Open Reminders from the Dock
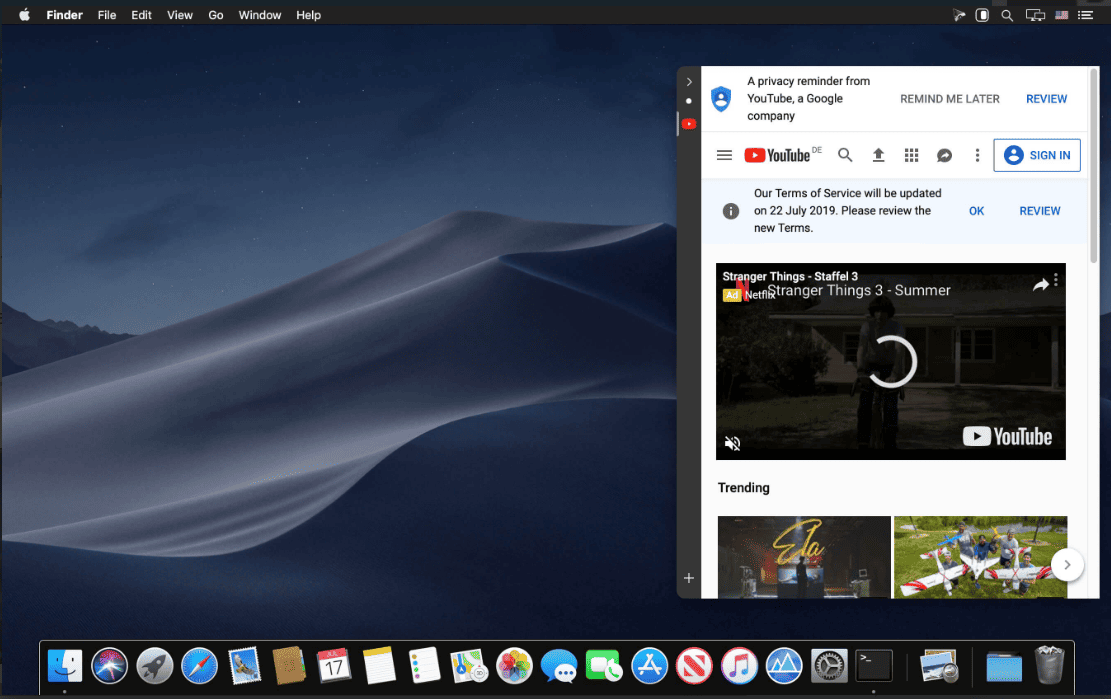 pyautogui.click(x=424, y=666)
